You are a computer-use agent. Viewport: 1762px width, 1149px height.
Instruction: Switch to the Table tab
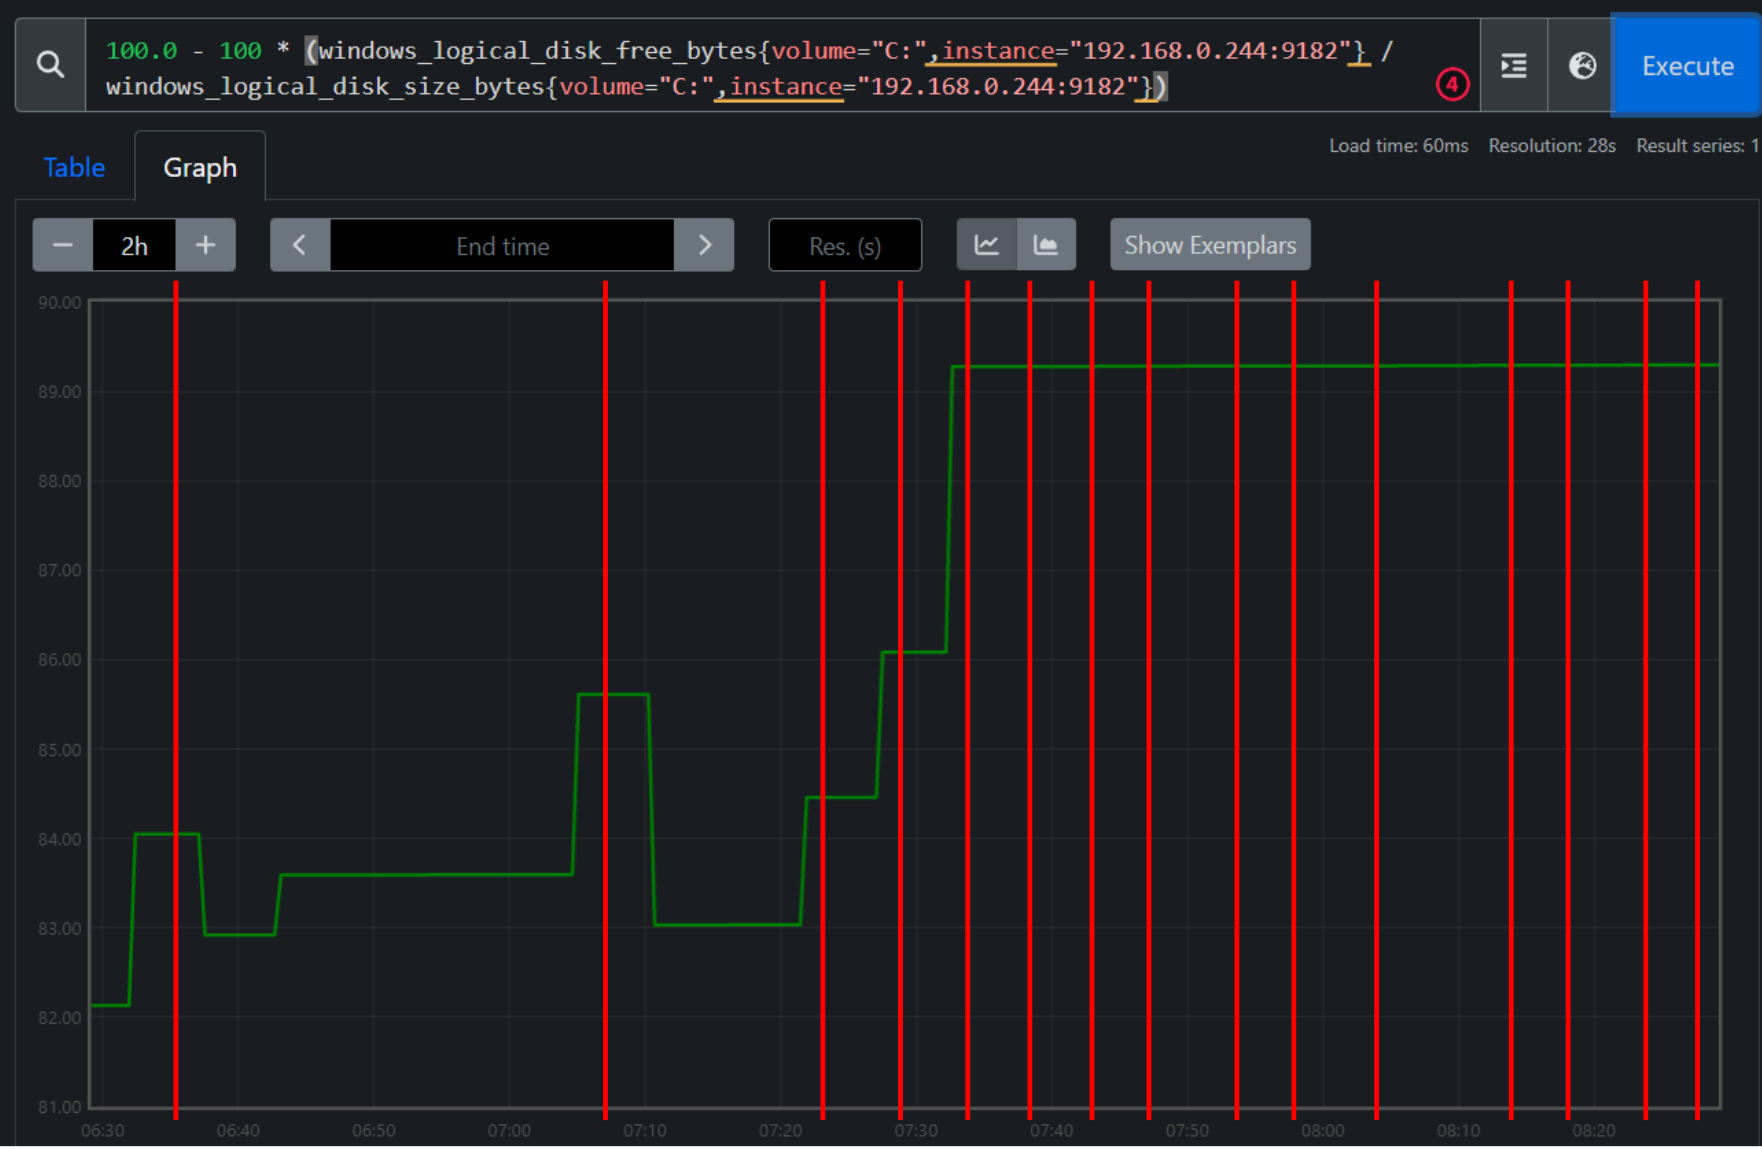pyautogui.click(x=74, y=167)
